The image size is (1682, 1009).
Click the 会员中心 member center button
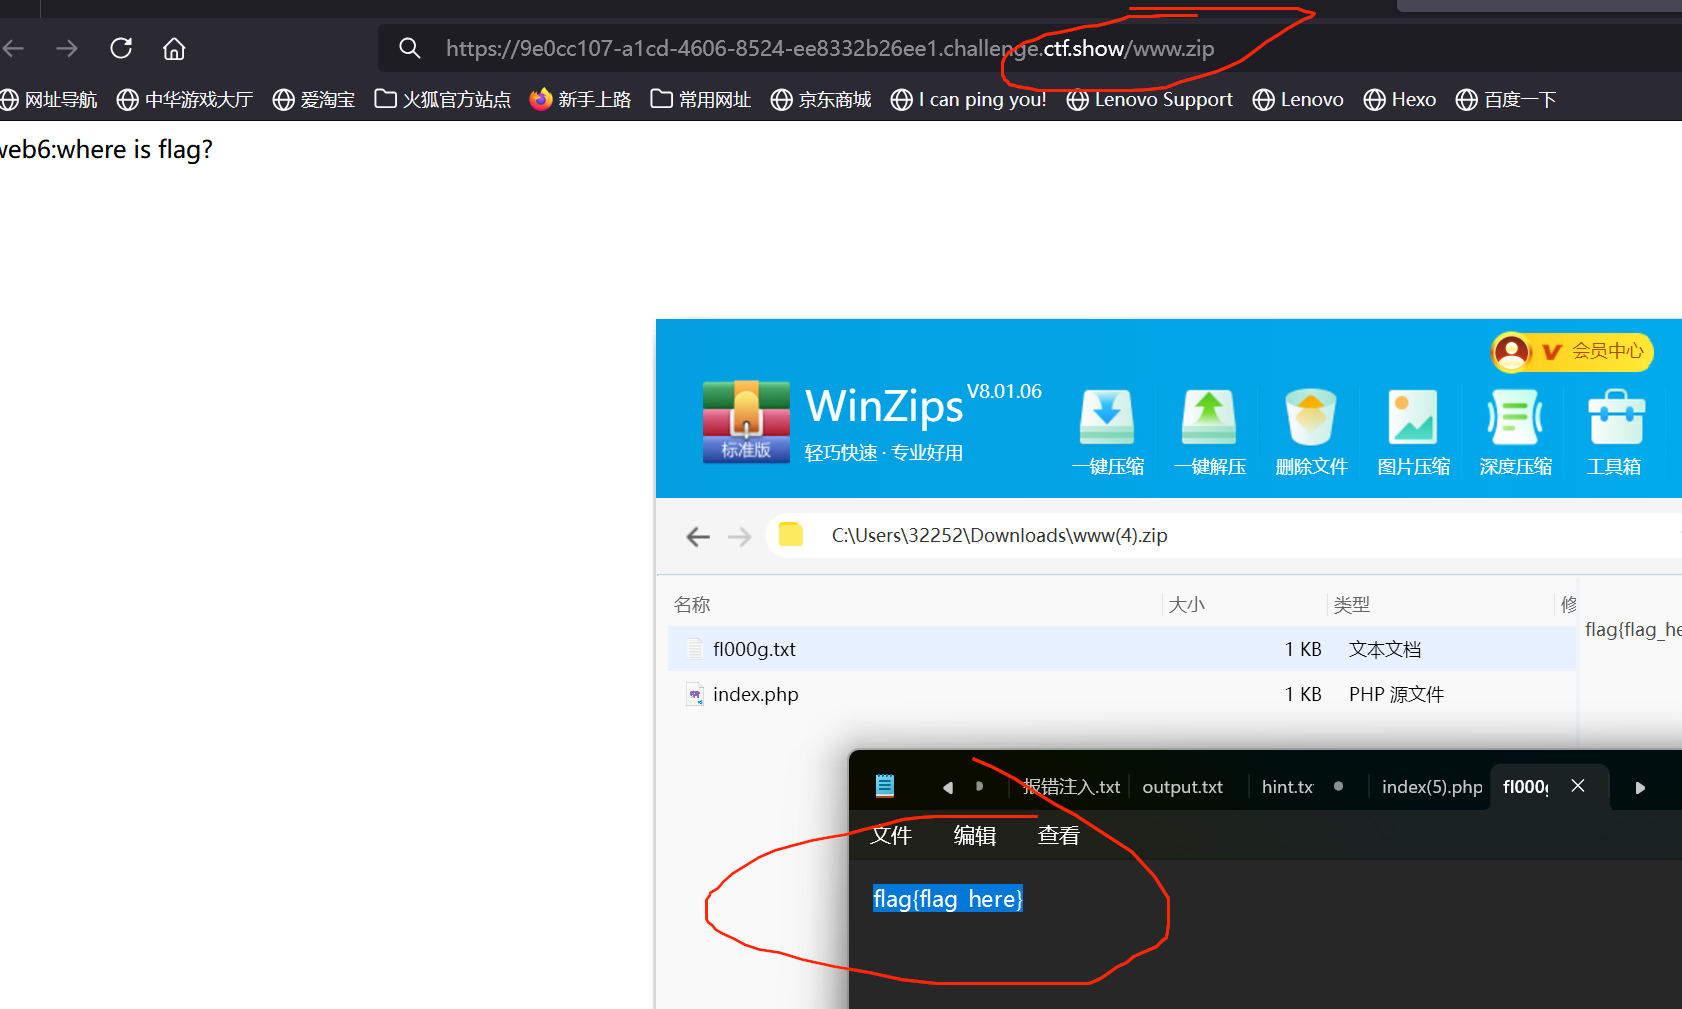pos(1572,351)
